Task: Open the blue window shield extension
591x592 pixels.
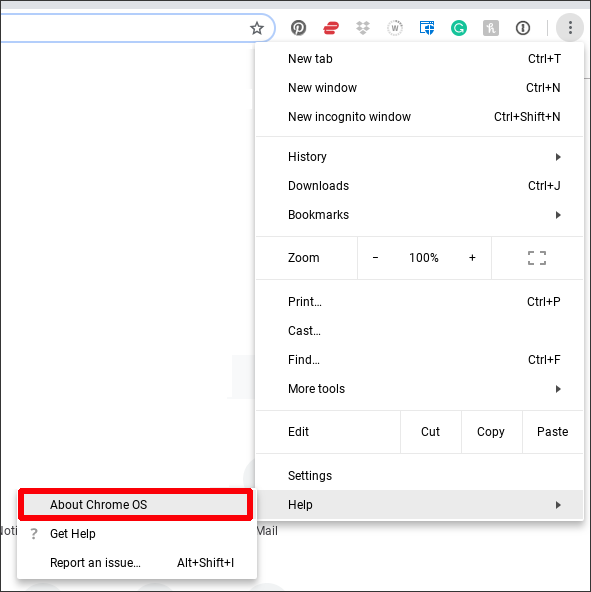Action: pyautogui.click(x=427, y=28)
